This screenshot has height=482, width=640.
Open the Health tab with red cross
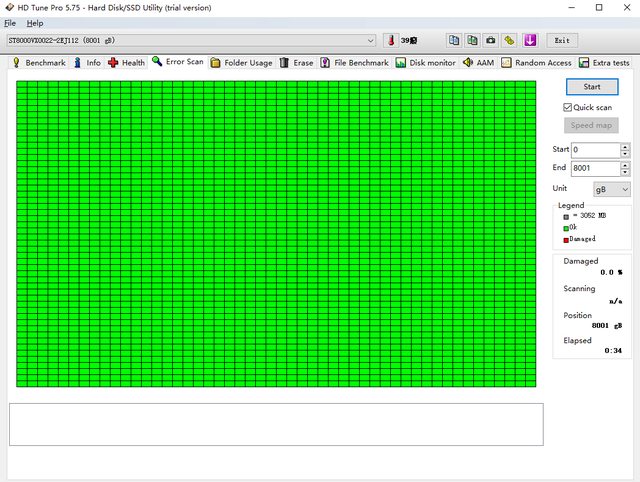pyautogui.click(x=127, y=62)
